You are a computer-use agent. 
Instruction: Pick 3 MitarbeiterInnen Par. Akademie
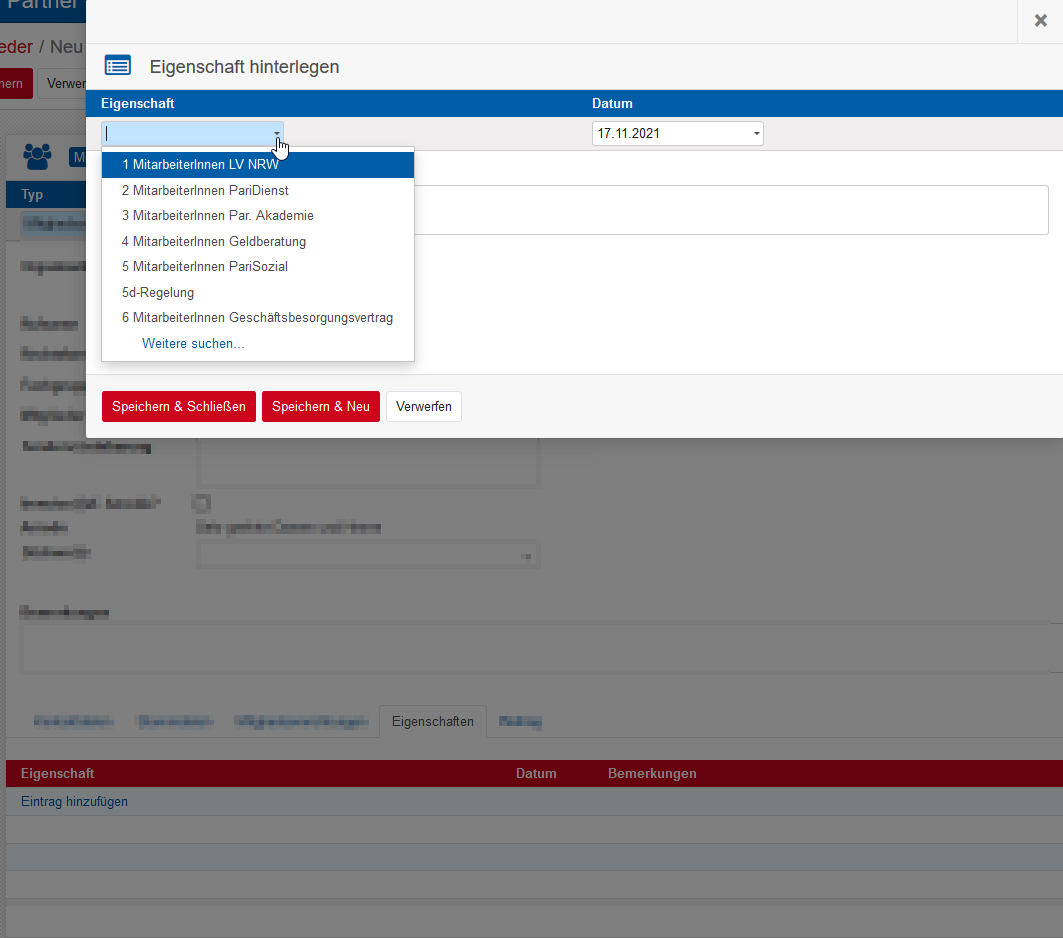tap(217, 215)
